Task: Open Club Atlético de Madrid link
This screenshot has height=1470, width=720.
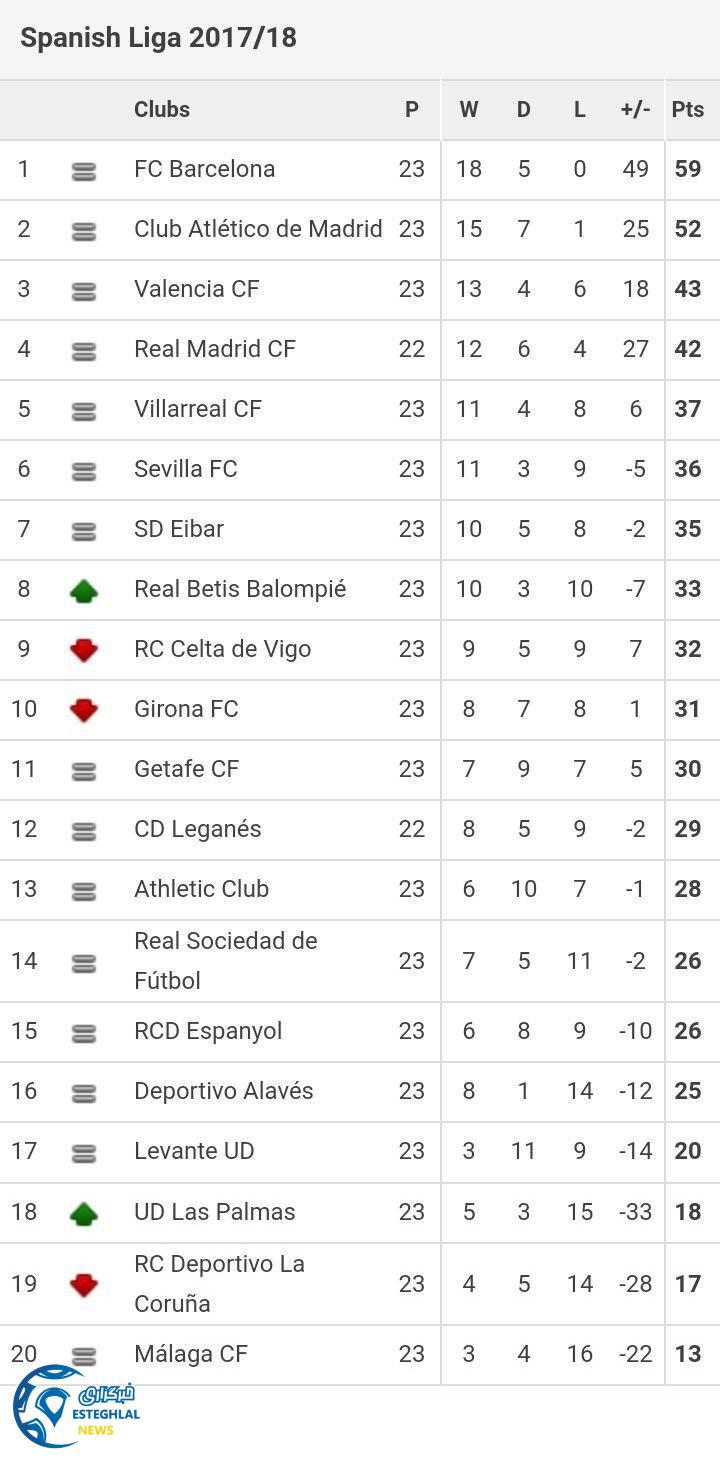Action: pos(258,229)
